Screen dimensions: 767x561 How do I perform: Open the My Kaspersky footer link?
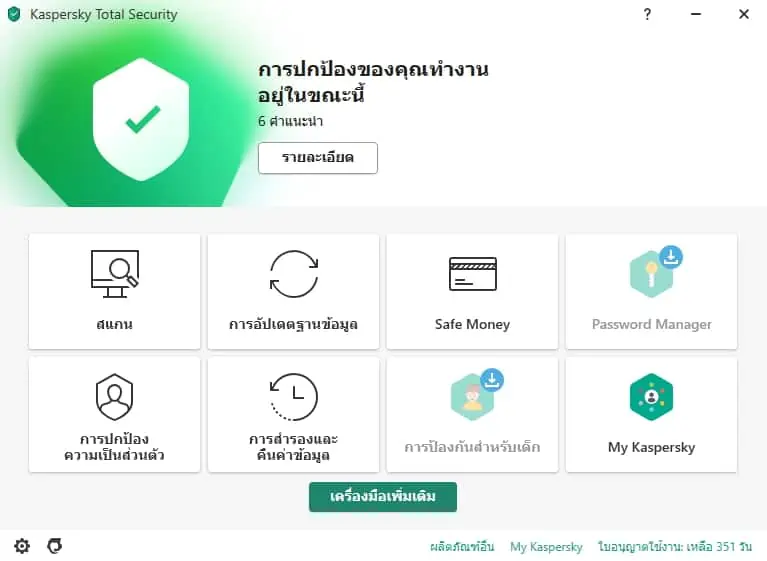546,546
